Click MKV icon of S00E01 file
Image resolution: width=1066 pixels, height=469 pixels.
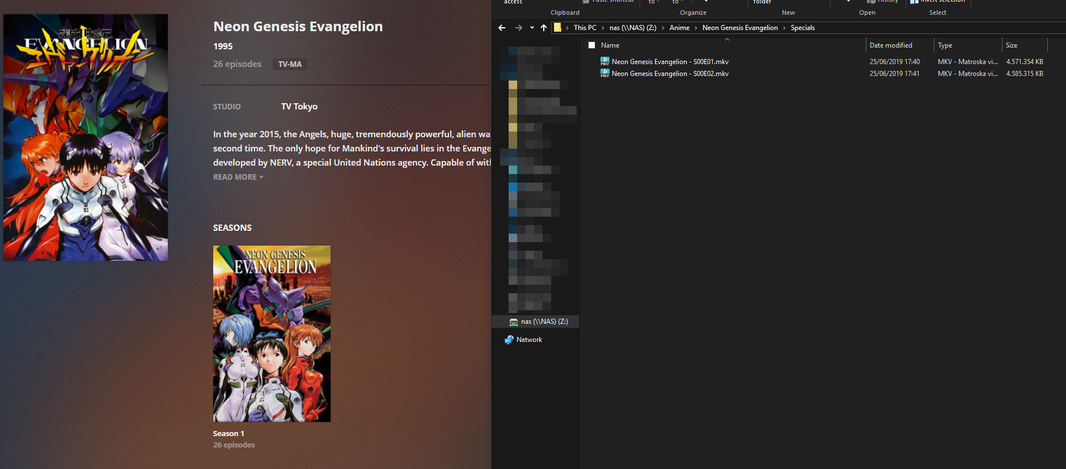tap(605, 62)
